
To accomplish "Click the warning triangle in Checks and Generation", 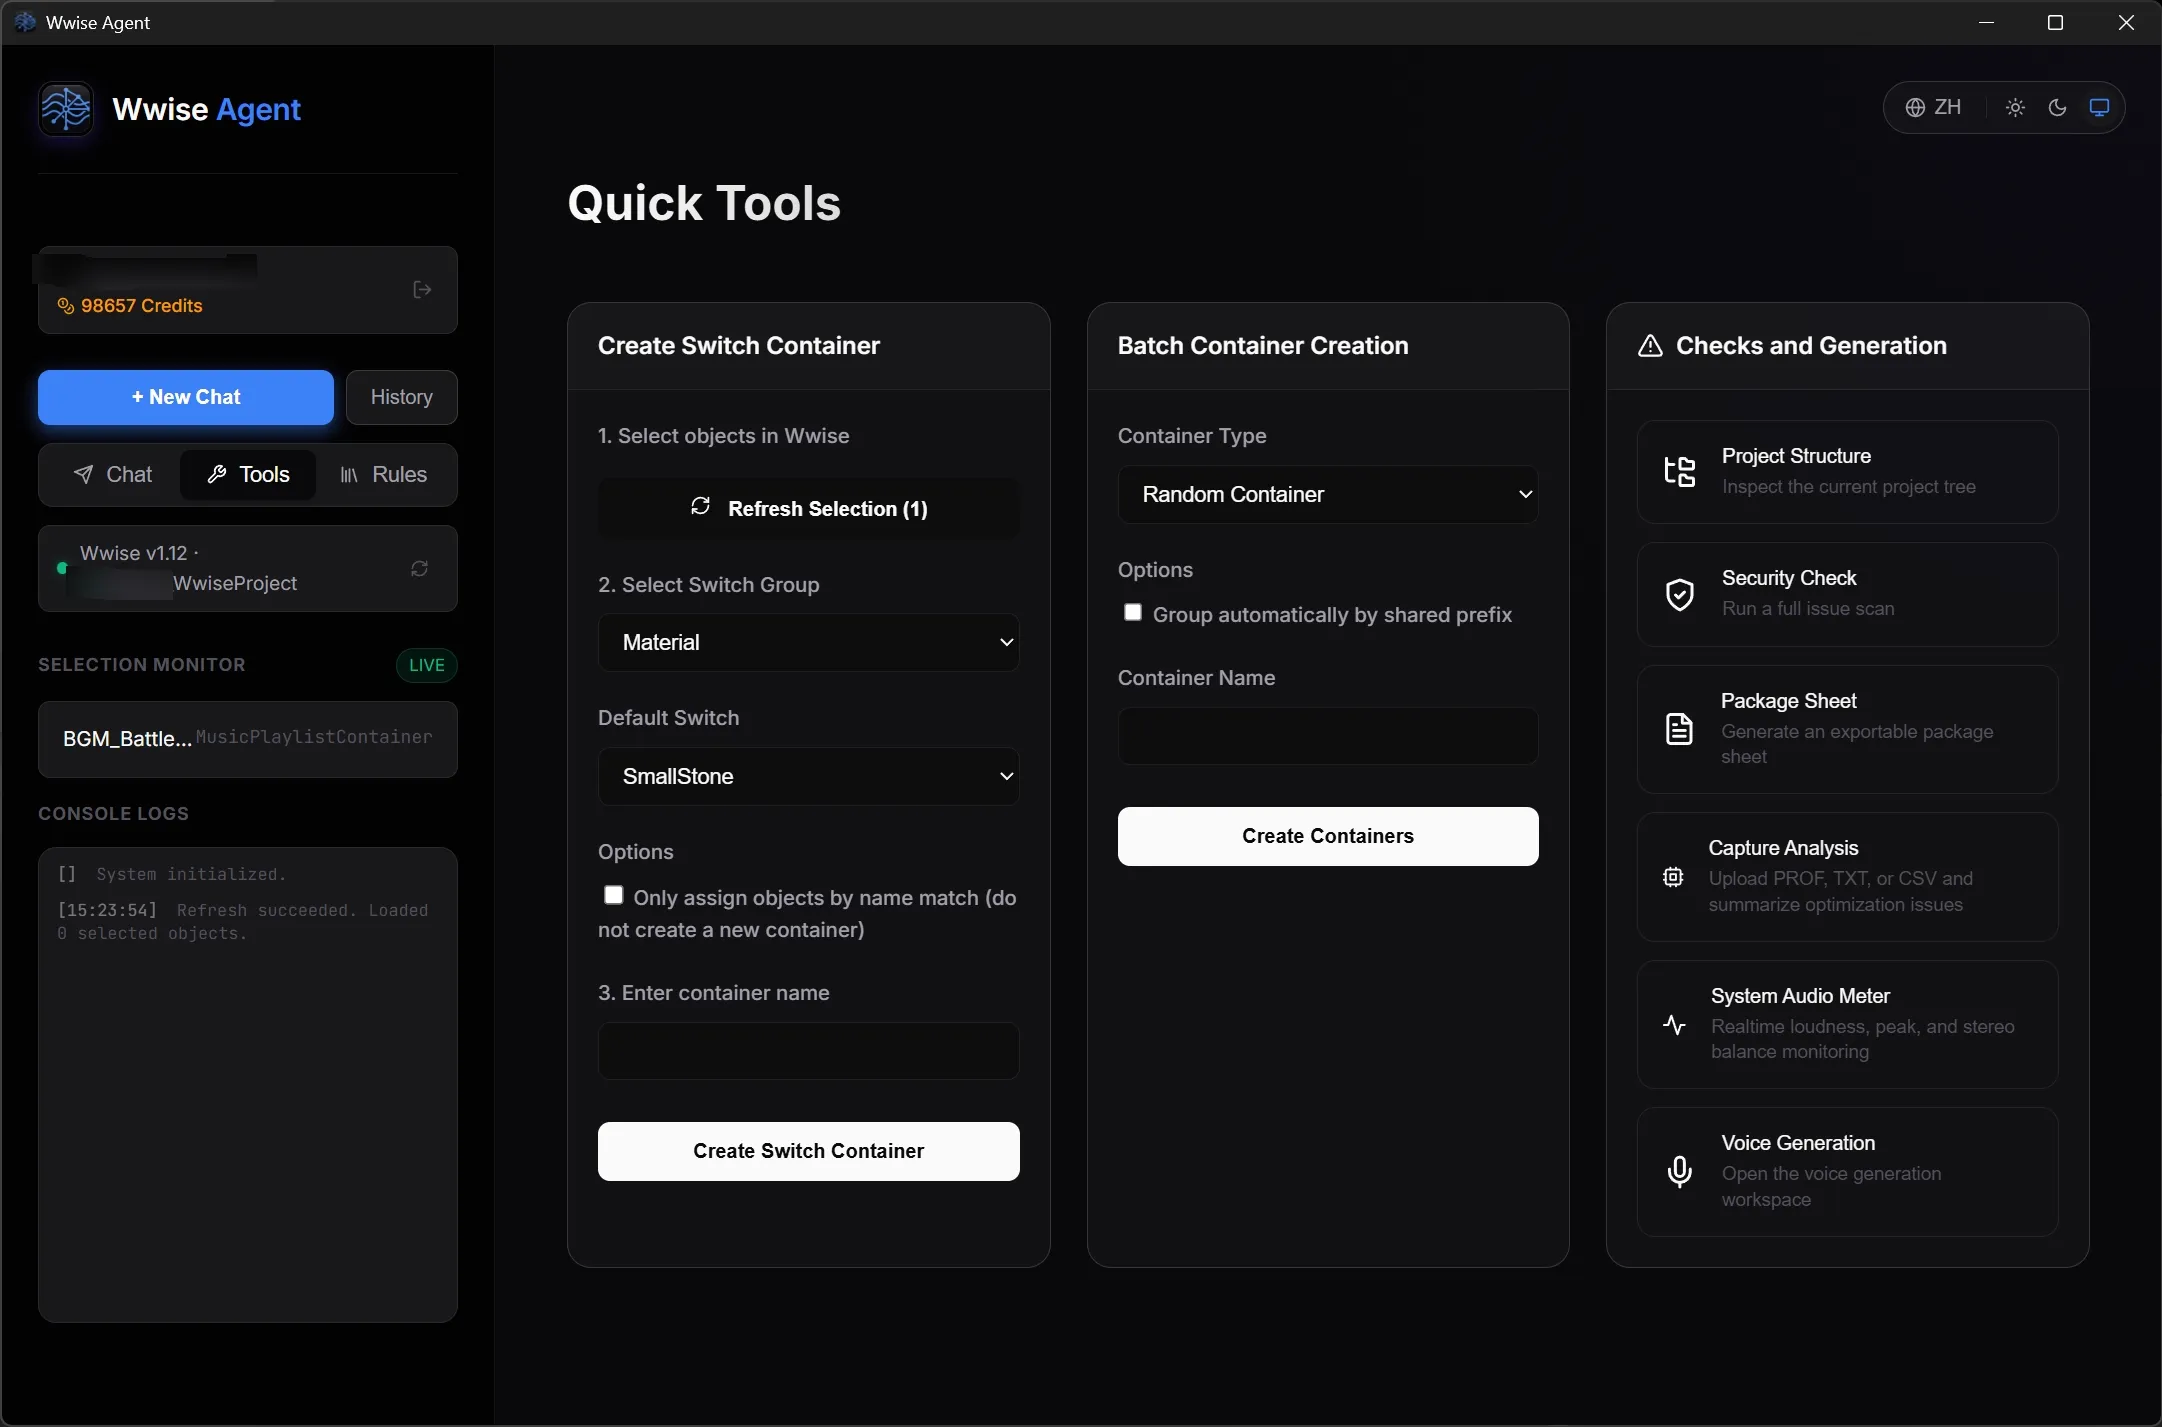I will (x=1650, y=346).
